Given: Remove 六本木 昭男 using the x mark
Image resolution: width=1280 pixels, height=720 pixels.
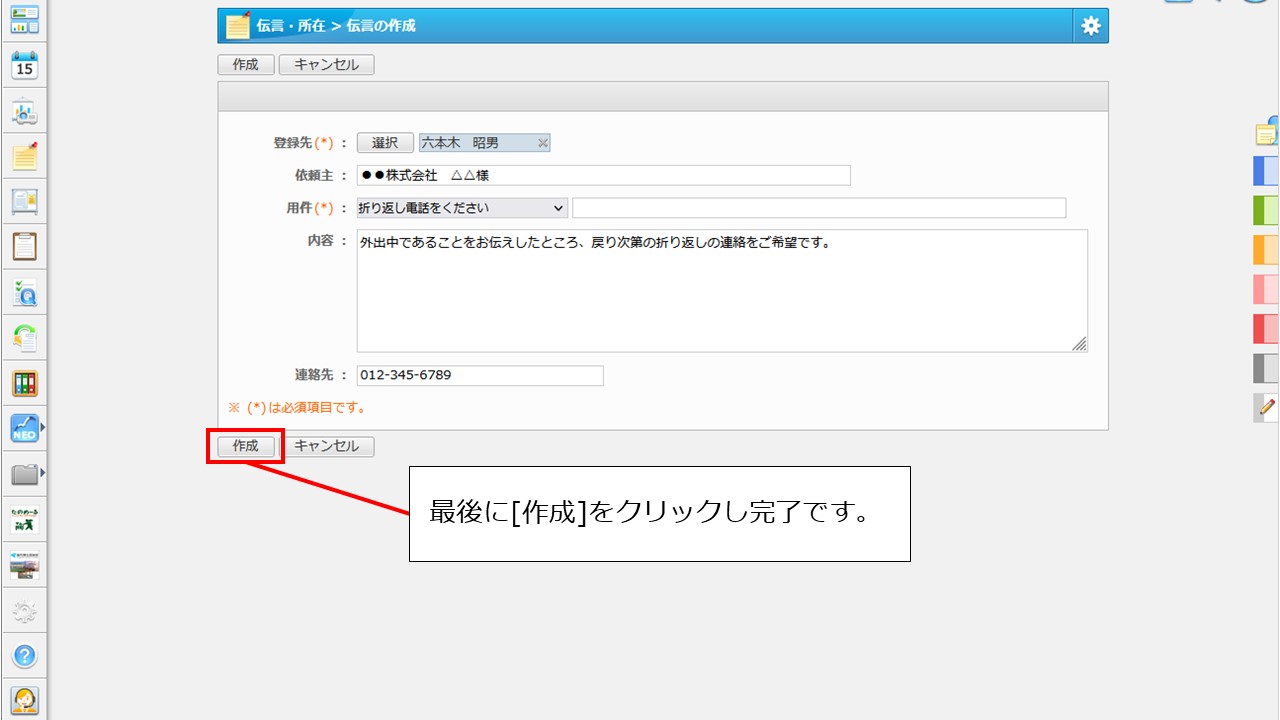Looking at the screenshot, I should pyautogui.click(x=543, y=143).
